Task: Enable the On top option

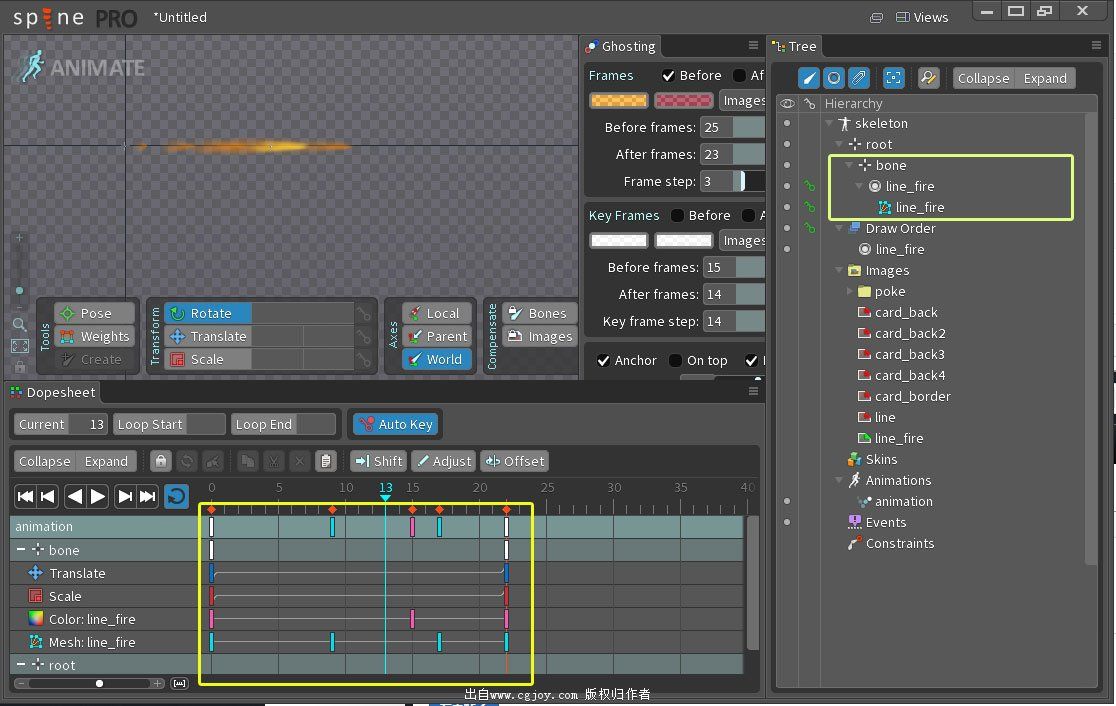Action: [x=675, y=360]
